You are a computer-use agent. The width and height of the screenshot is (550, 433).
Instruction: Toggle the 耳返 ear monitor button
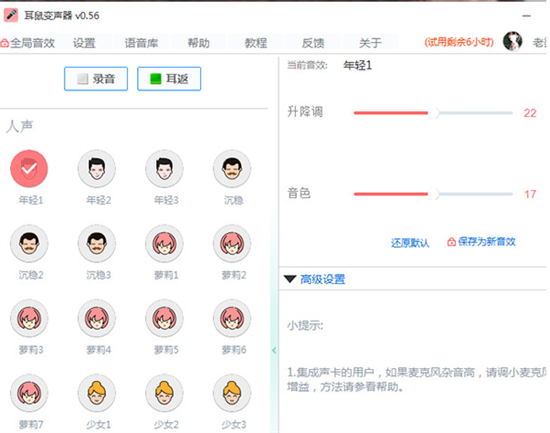click(x=169, y=79)
